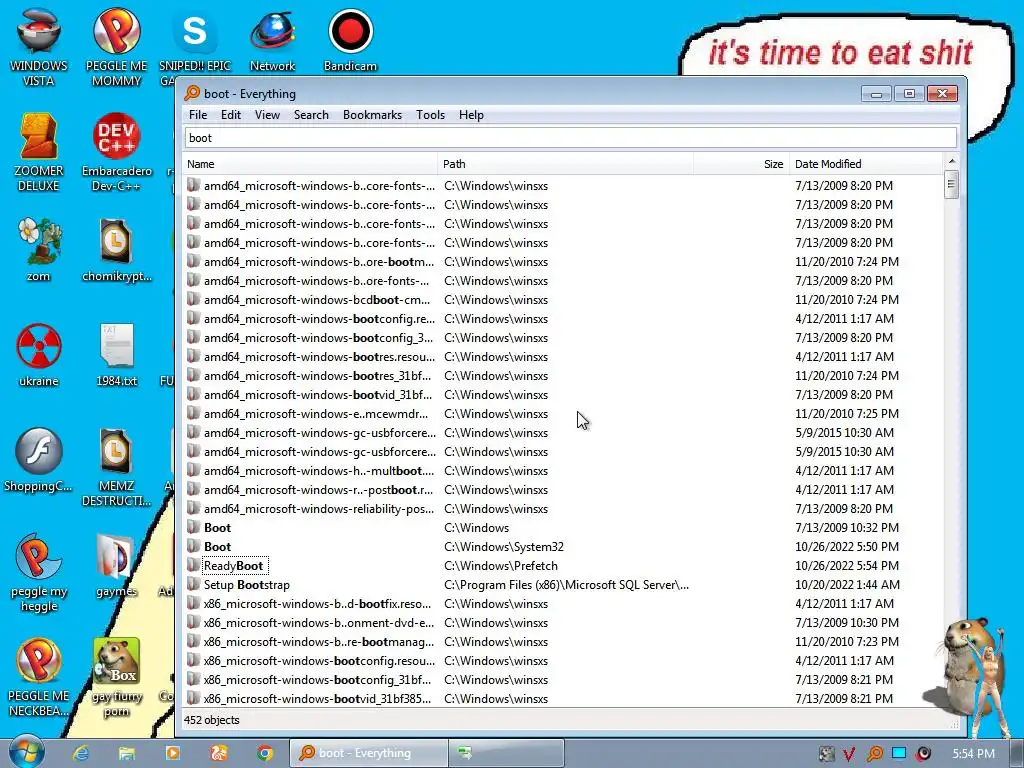Click the taskbar button right of boot - Everything
The image size is (1024, 768).
(x=506, y=753)
